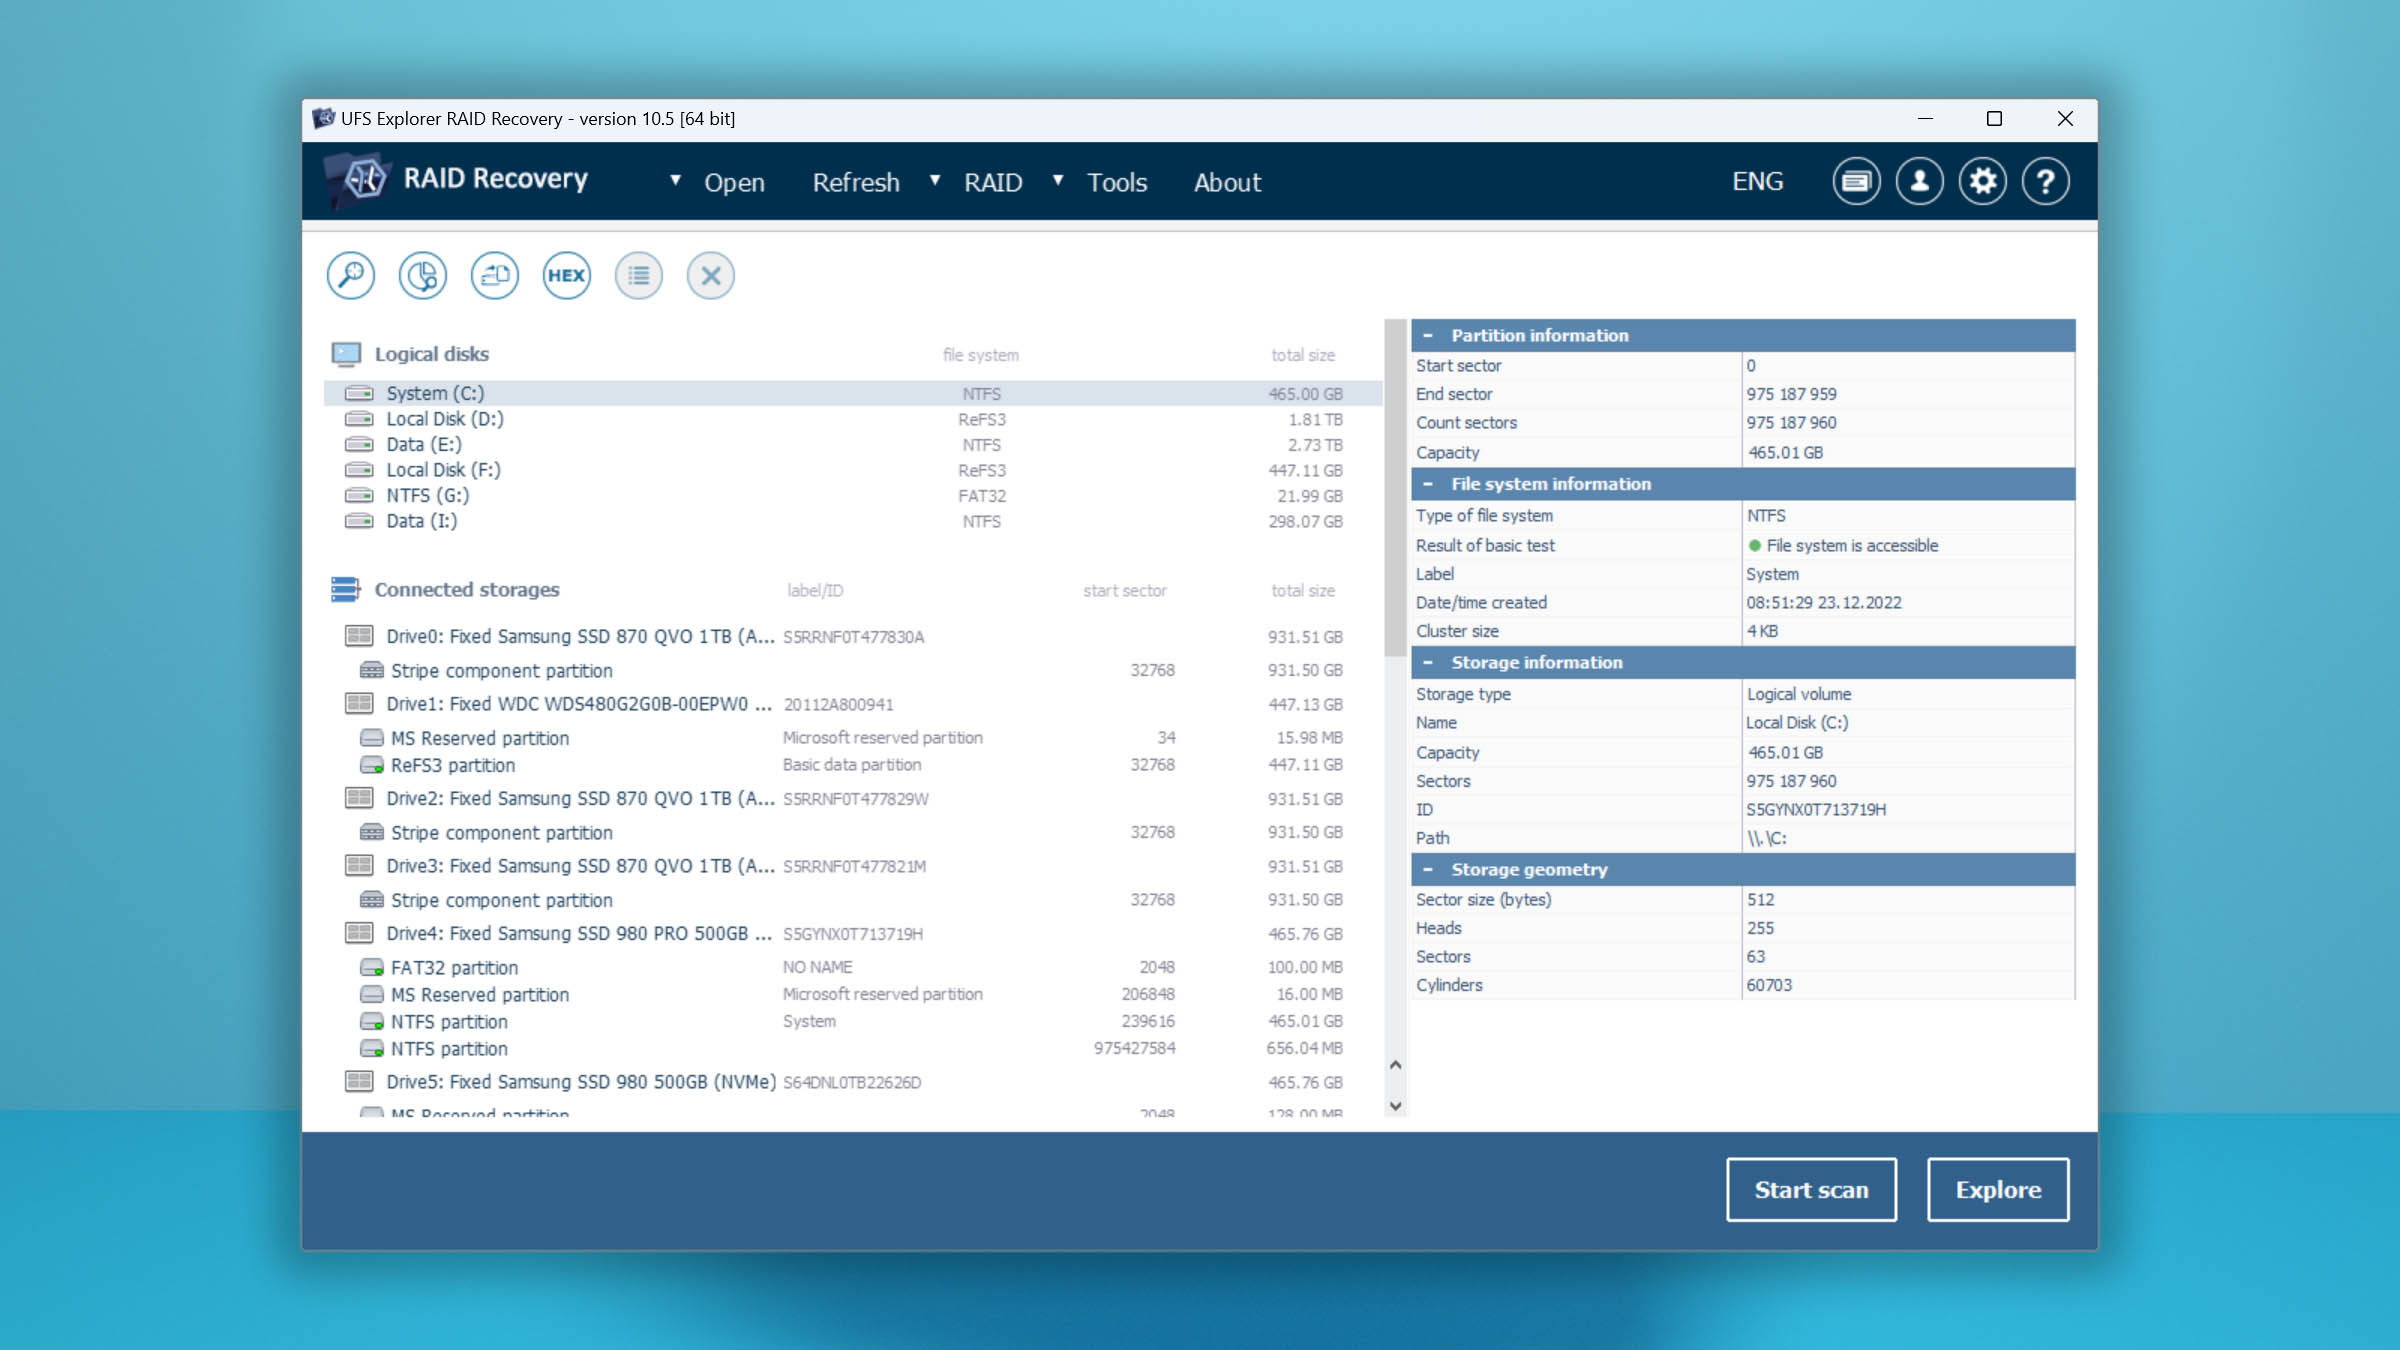Select Drive3 Samsung SSD 870 QVO row
This screenshot has height=1350, width=2400.
click(853, 866)
